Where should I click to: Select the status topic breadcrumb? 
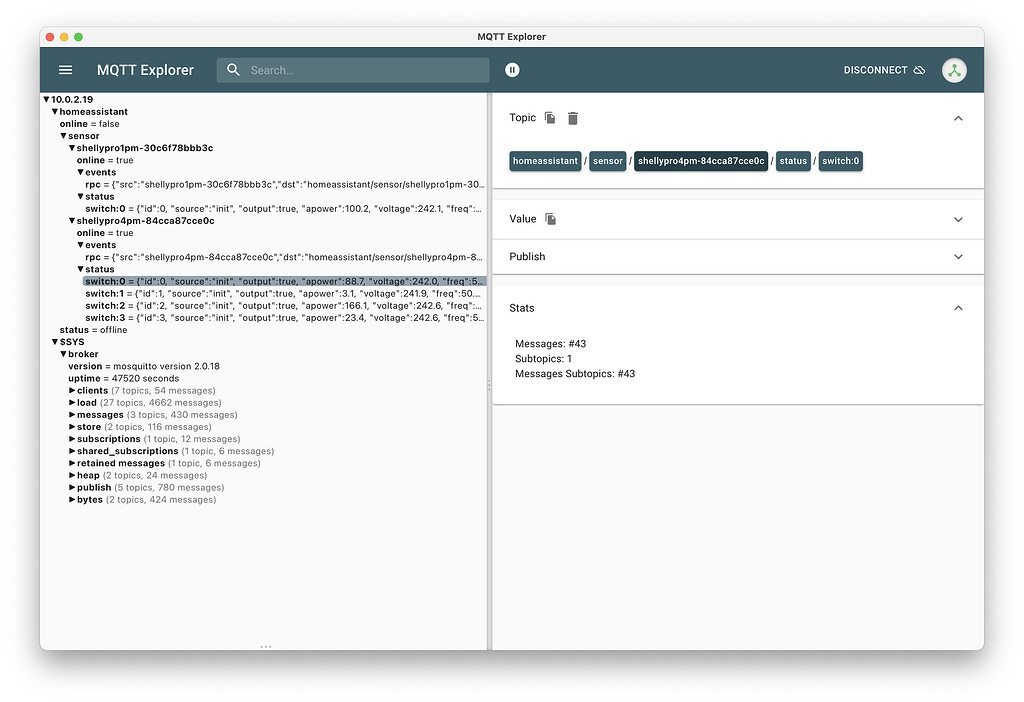pyautogui.click(x=793, y=161)
